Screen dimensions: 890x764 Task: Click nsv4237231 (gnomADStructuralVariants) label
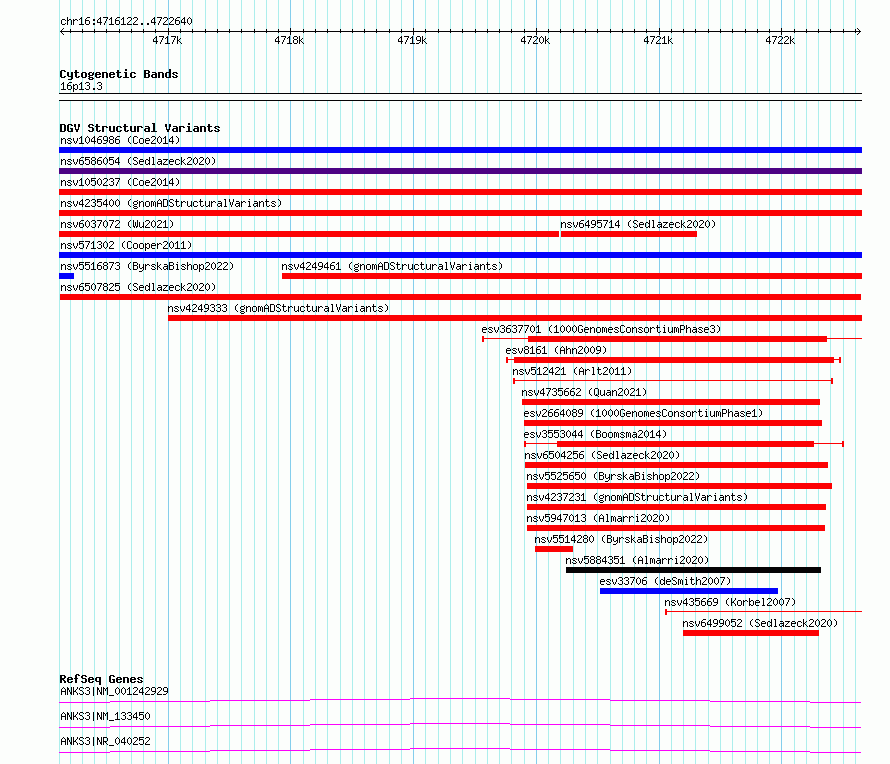pyautogui.click(x=637, y=497)
